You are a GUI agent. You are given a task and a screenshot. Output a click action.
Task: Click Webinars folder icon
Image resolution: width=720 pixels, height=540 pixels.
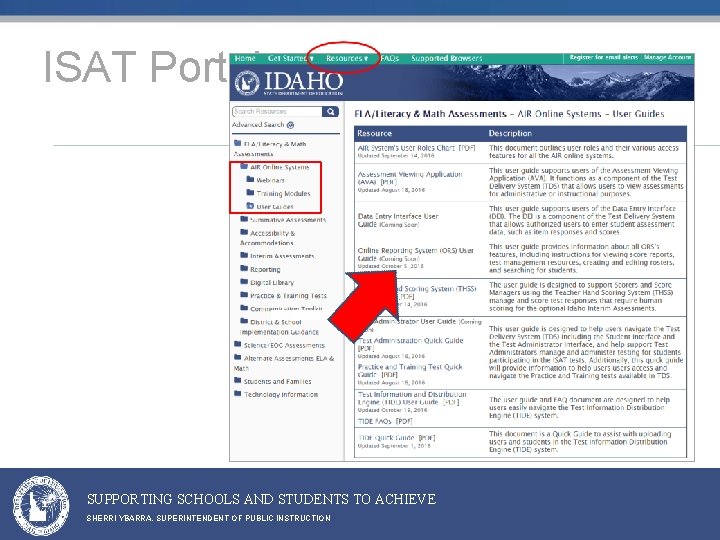click(x=250, y=179)
